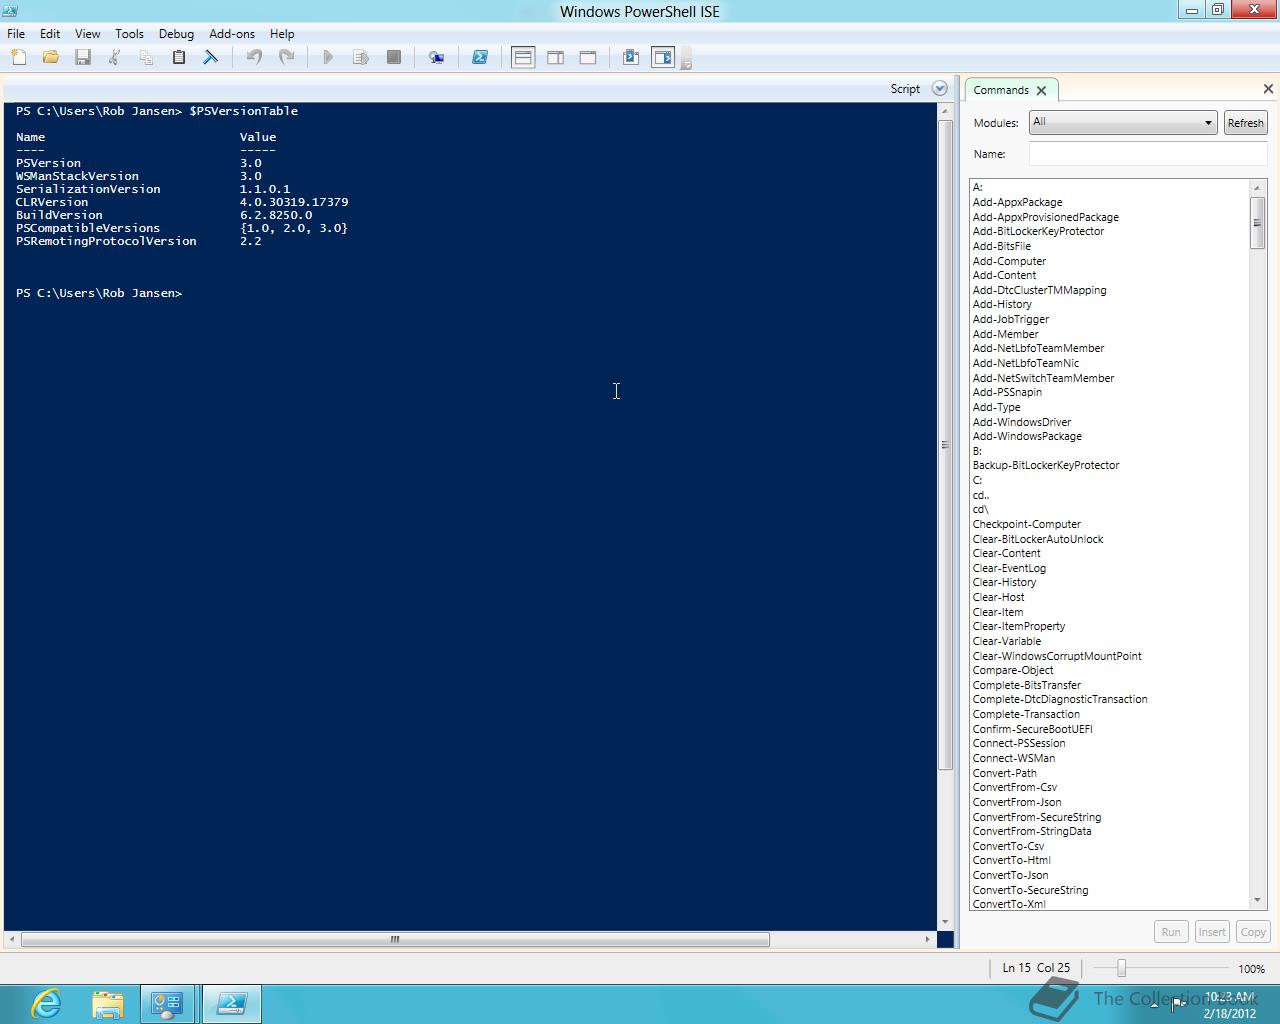Click commands list scrollbar thumb

(x=1258, y=222)
